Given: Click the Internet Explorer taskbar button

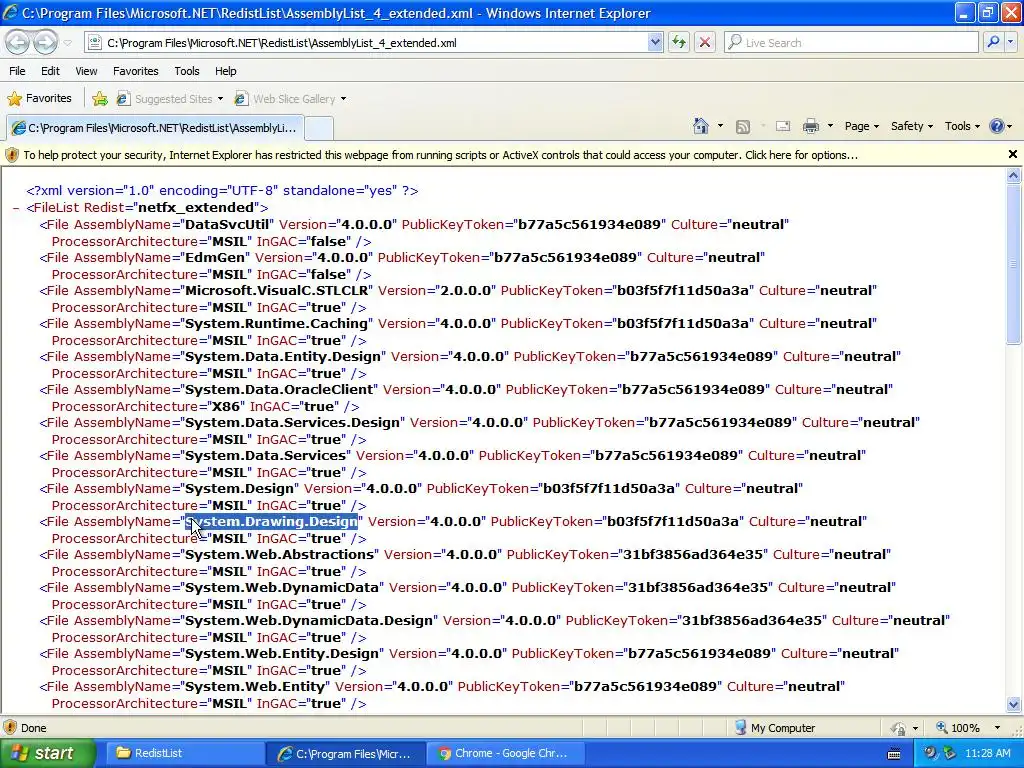Looking at the screenshot, I should pyautogui.click(x=345, y=754).
